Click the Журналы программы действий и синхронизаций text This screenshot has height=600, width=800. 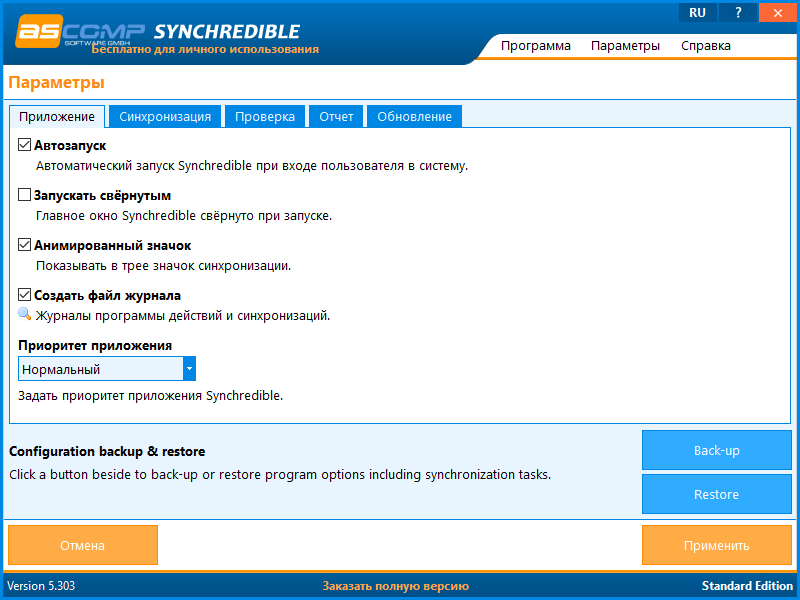pyautogui.click(x=183, y=316)
